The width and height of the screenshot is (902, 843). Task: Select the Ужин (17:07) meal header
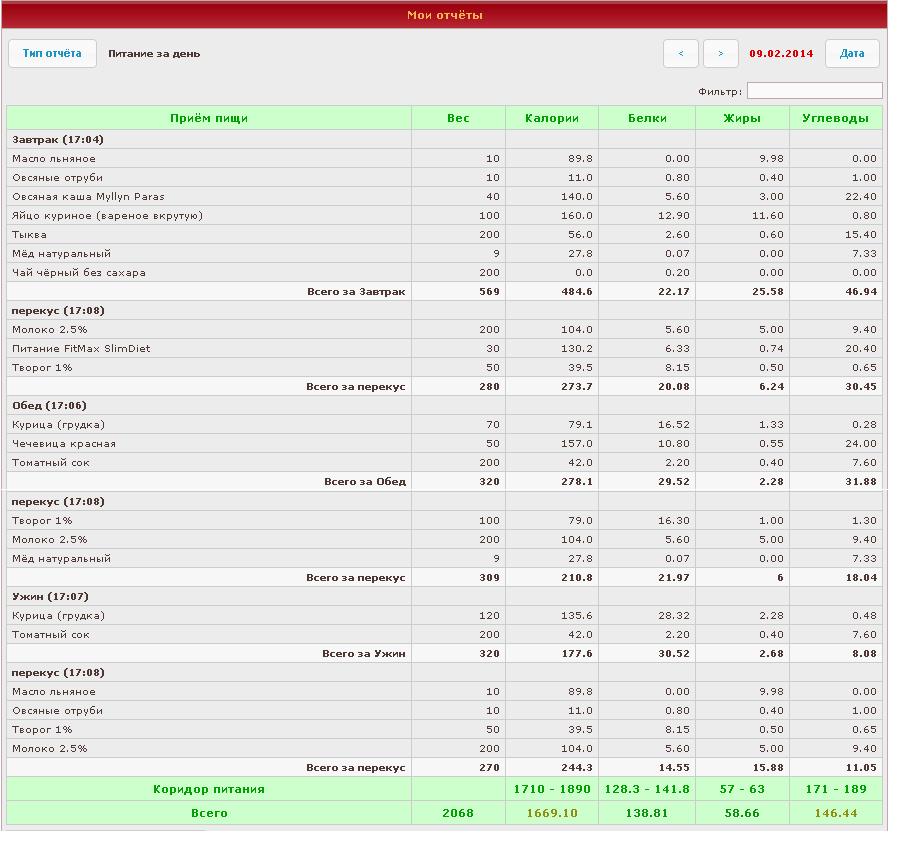click(50, 597)
